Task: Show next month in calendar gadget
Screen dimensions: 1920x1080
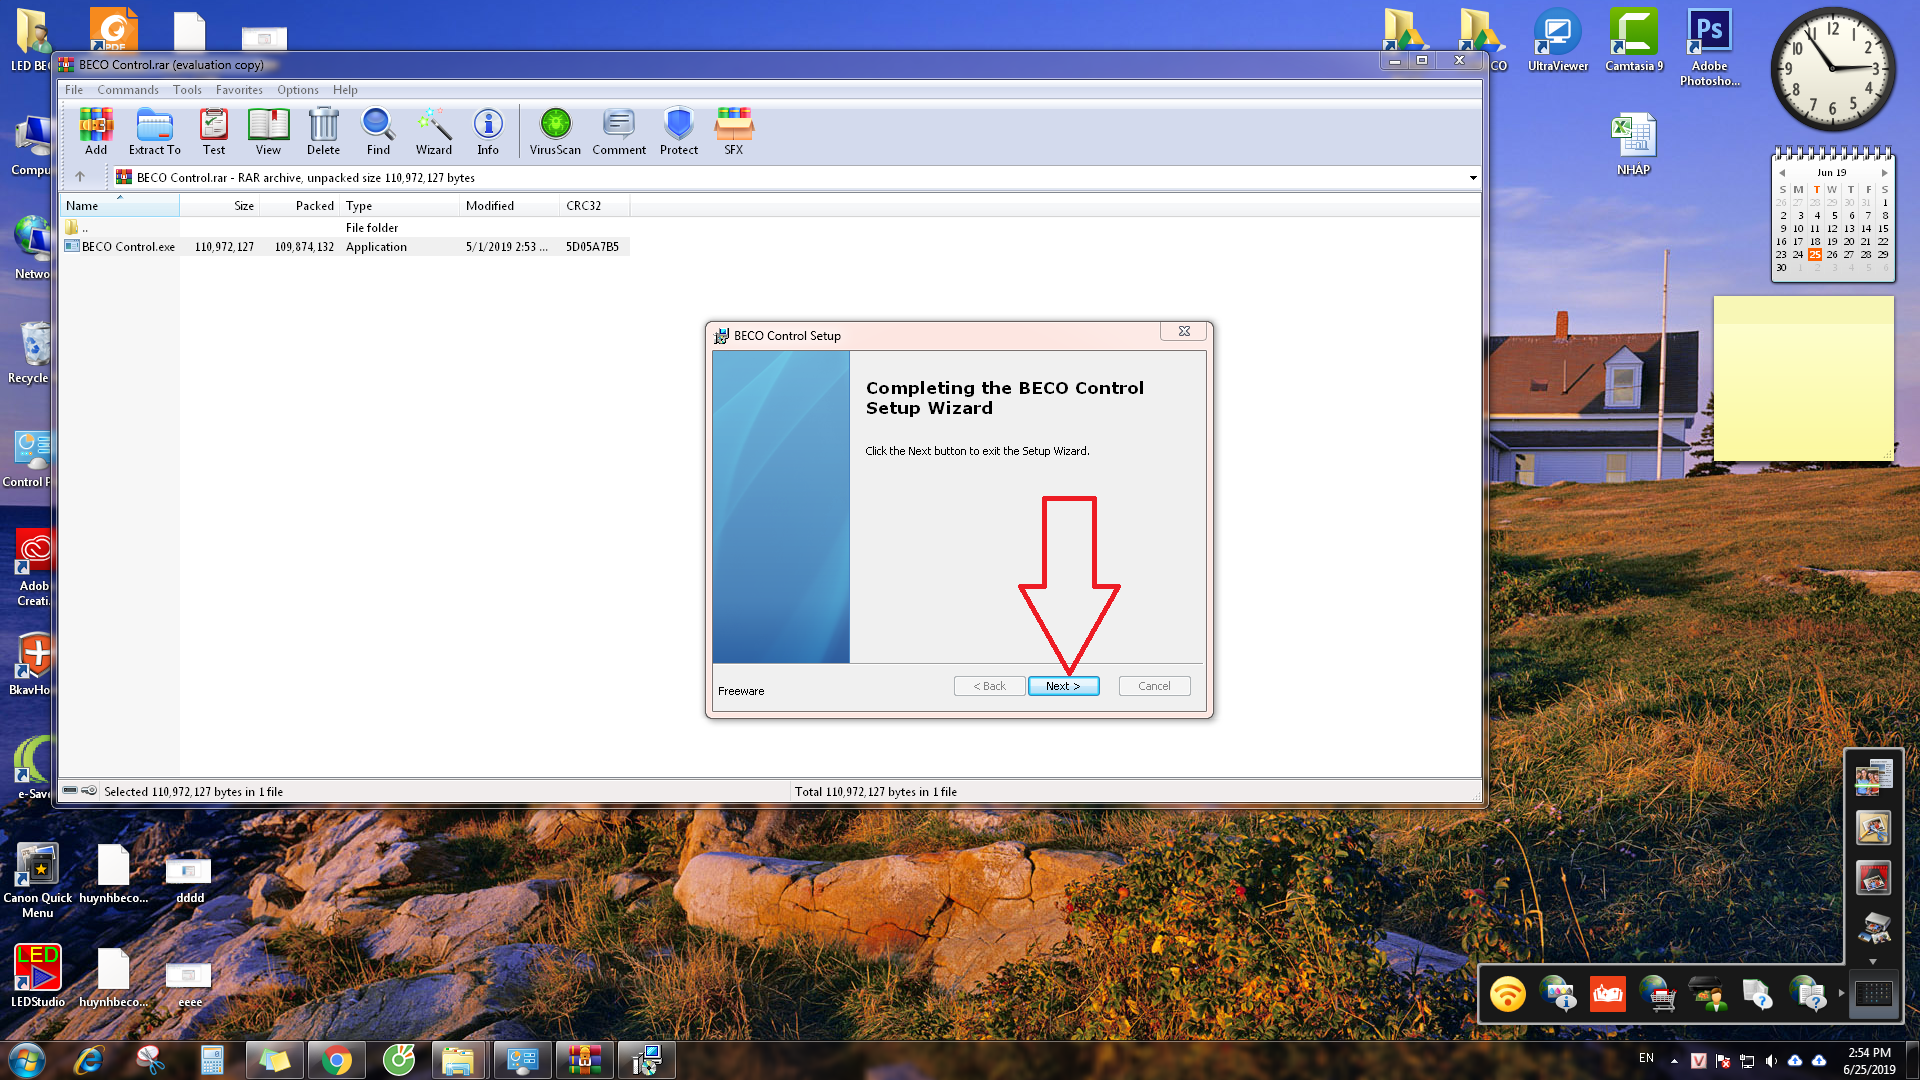Action: pyautogui.click(x=1884, y=173)
